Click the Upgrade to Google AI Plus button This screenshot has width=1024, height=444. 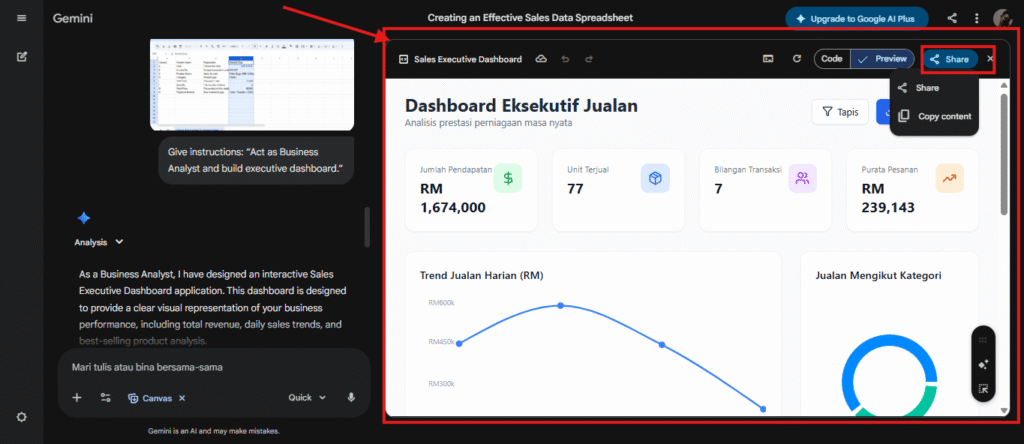pos(856,18)
